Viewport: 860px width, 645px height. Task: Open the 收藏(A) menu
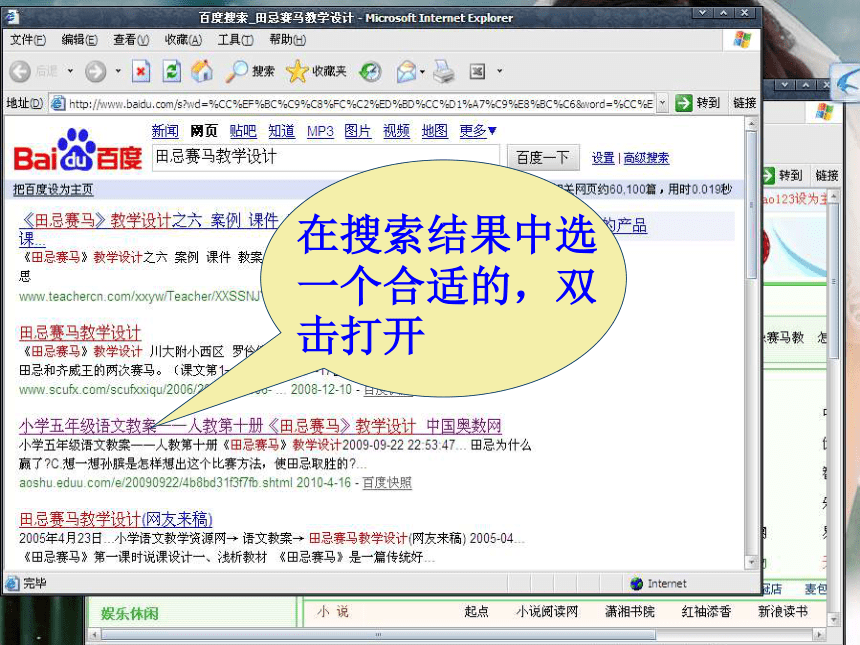(x=183, y=39)
